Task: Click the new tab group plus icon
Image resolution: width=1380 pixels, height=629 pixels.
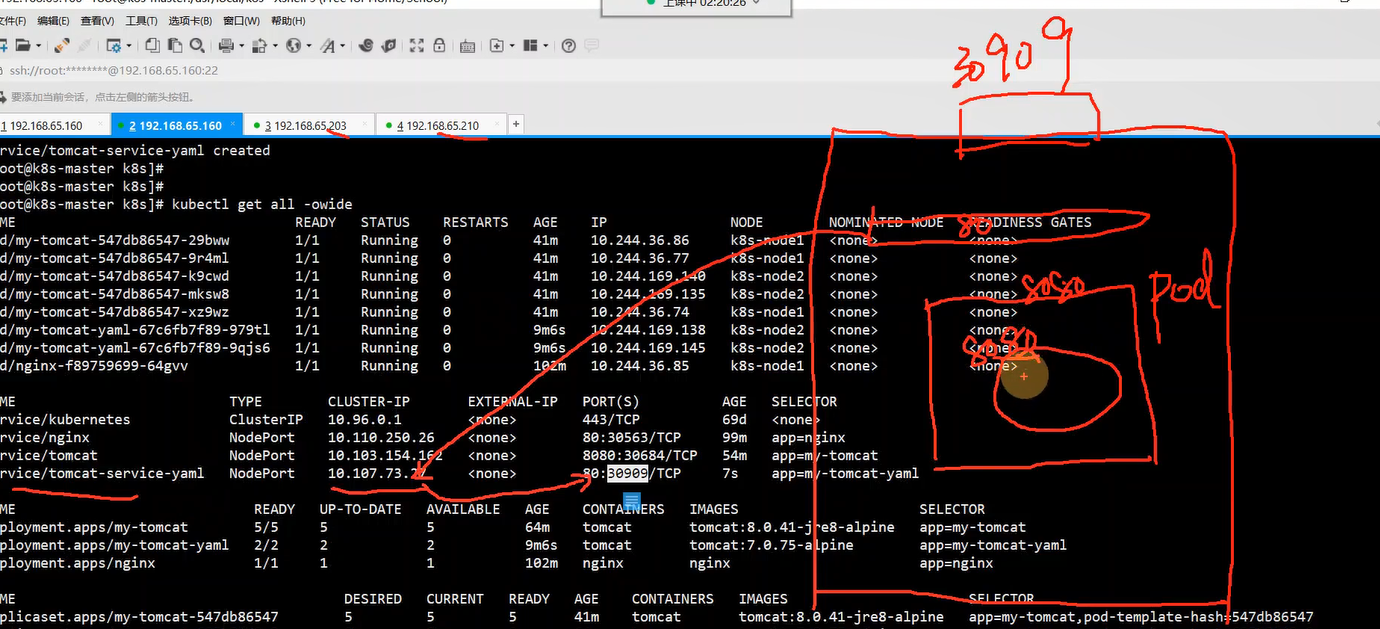Action: click(x=496, y=45)
